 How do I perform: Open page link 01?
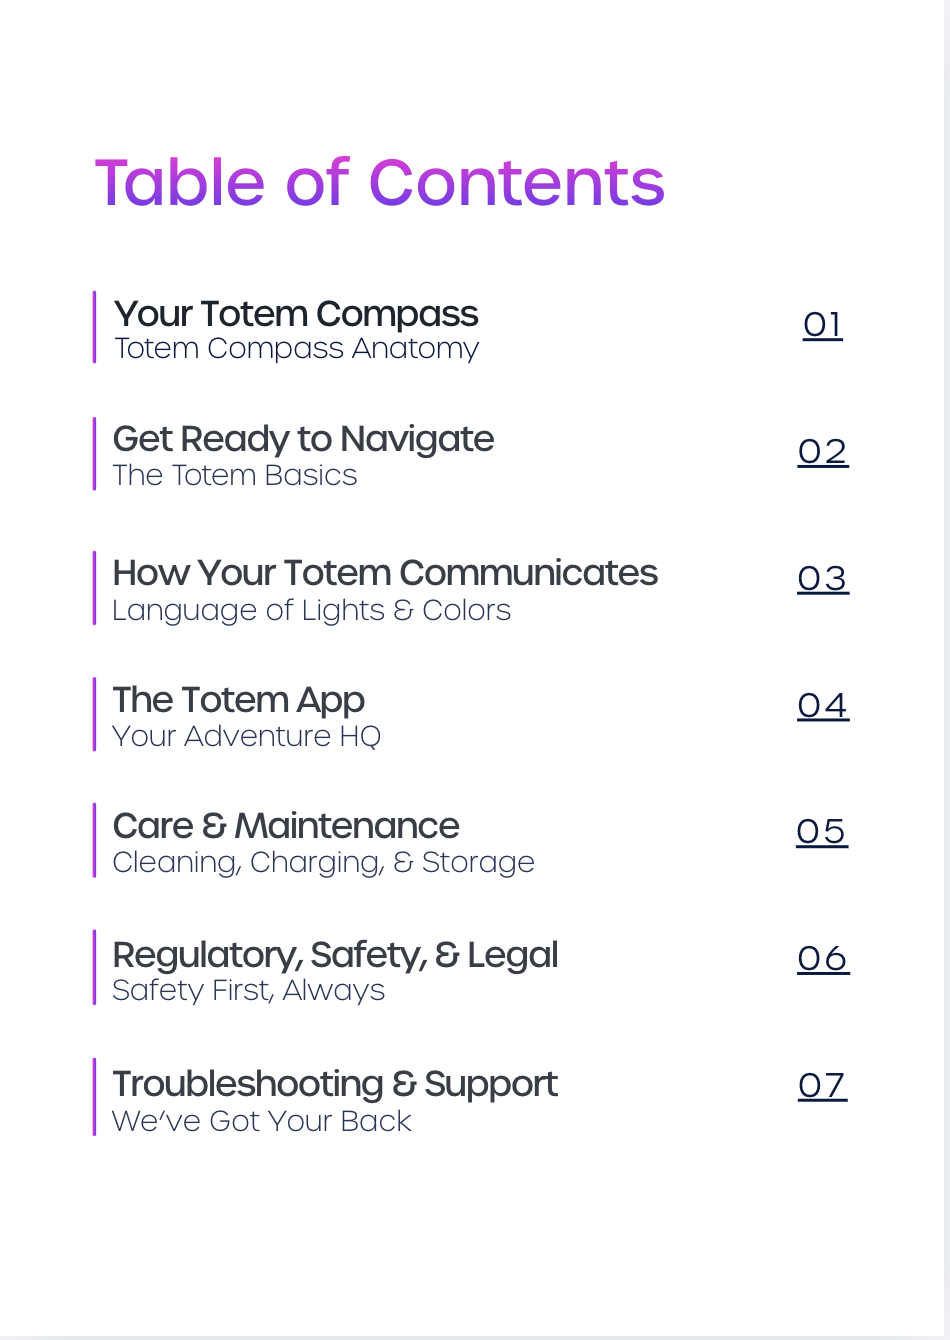coord(822,325)
